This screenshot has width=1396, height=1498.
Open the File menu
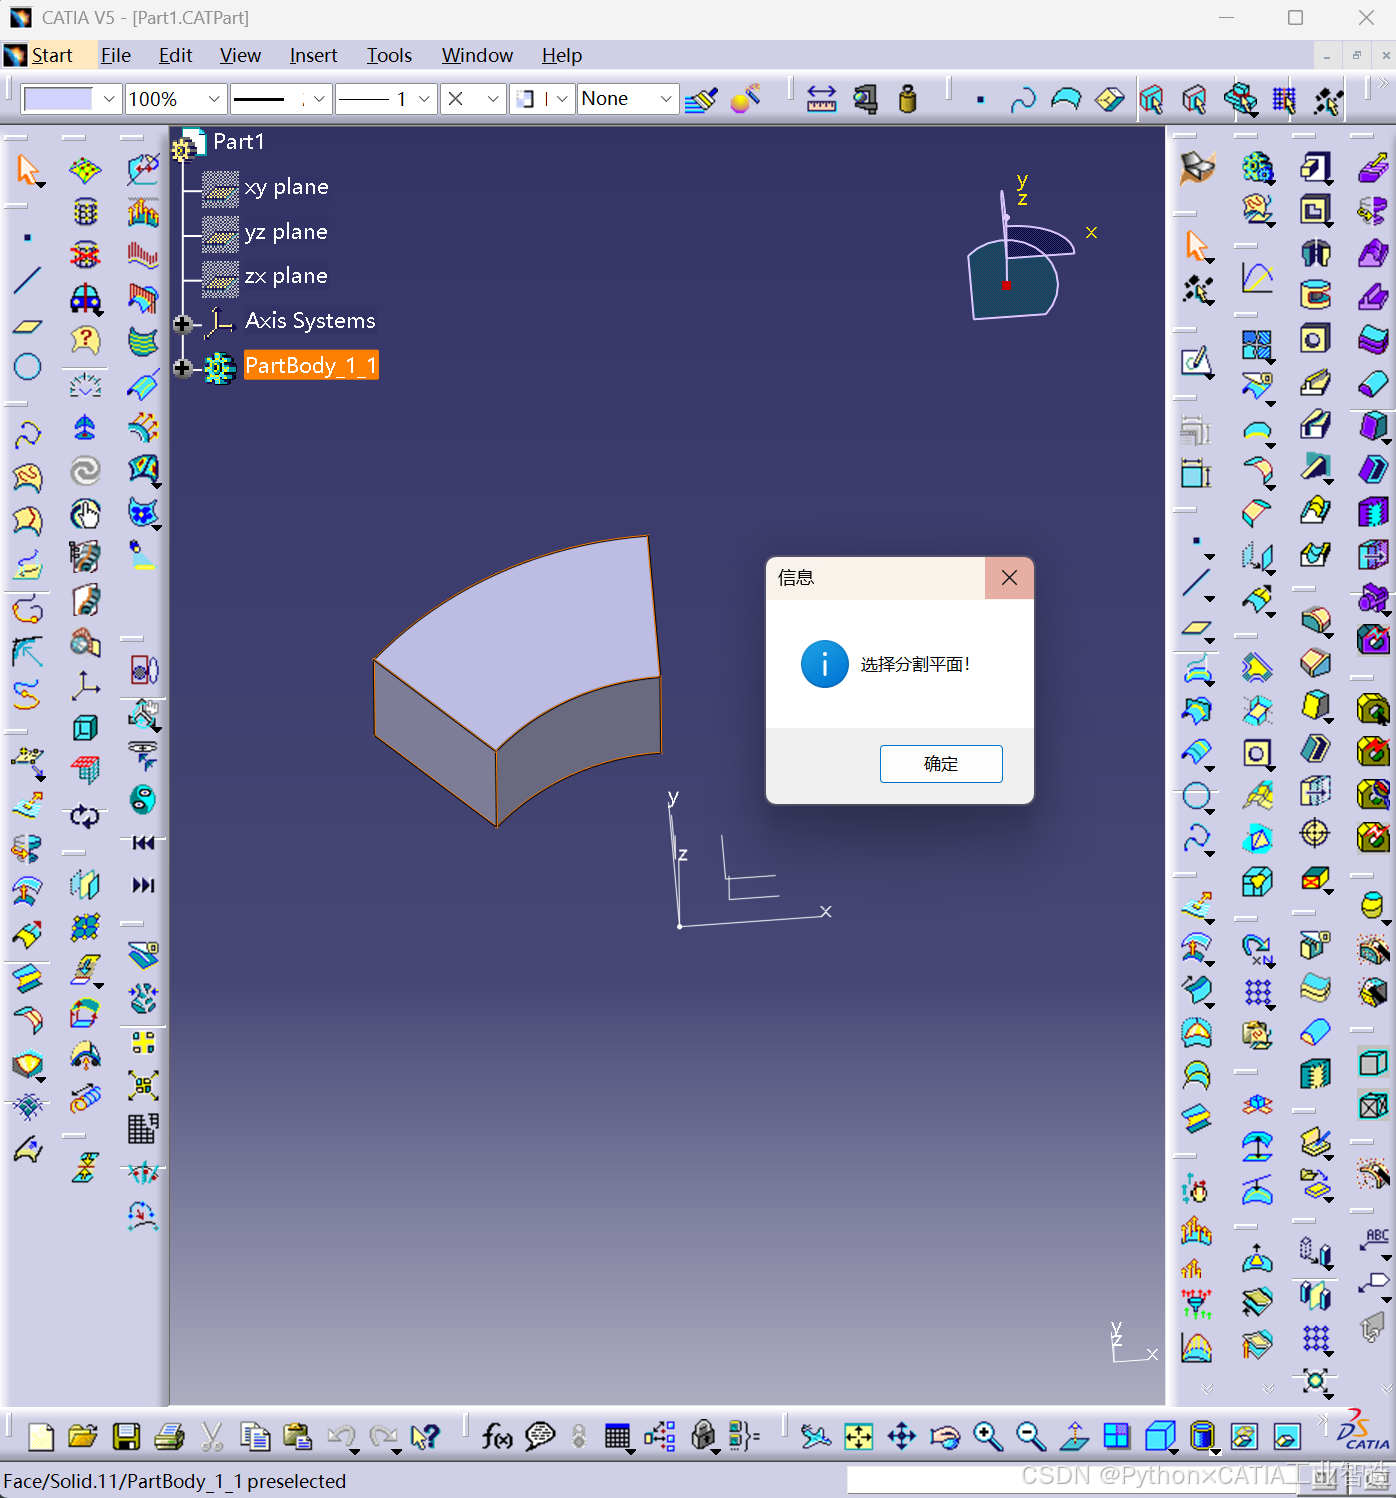pos(116,55)
